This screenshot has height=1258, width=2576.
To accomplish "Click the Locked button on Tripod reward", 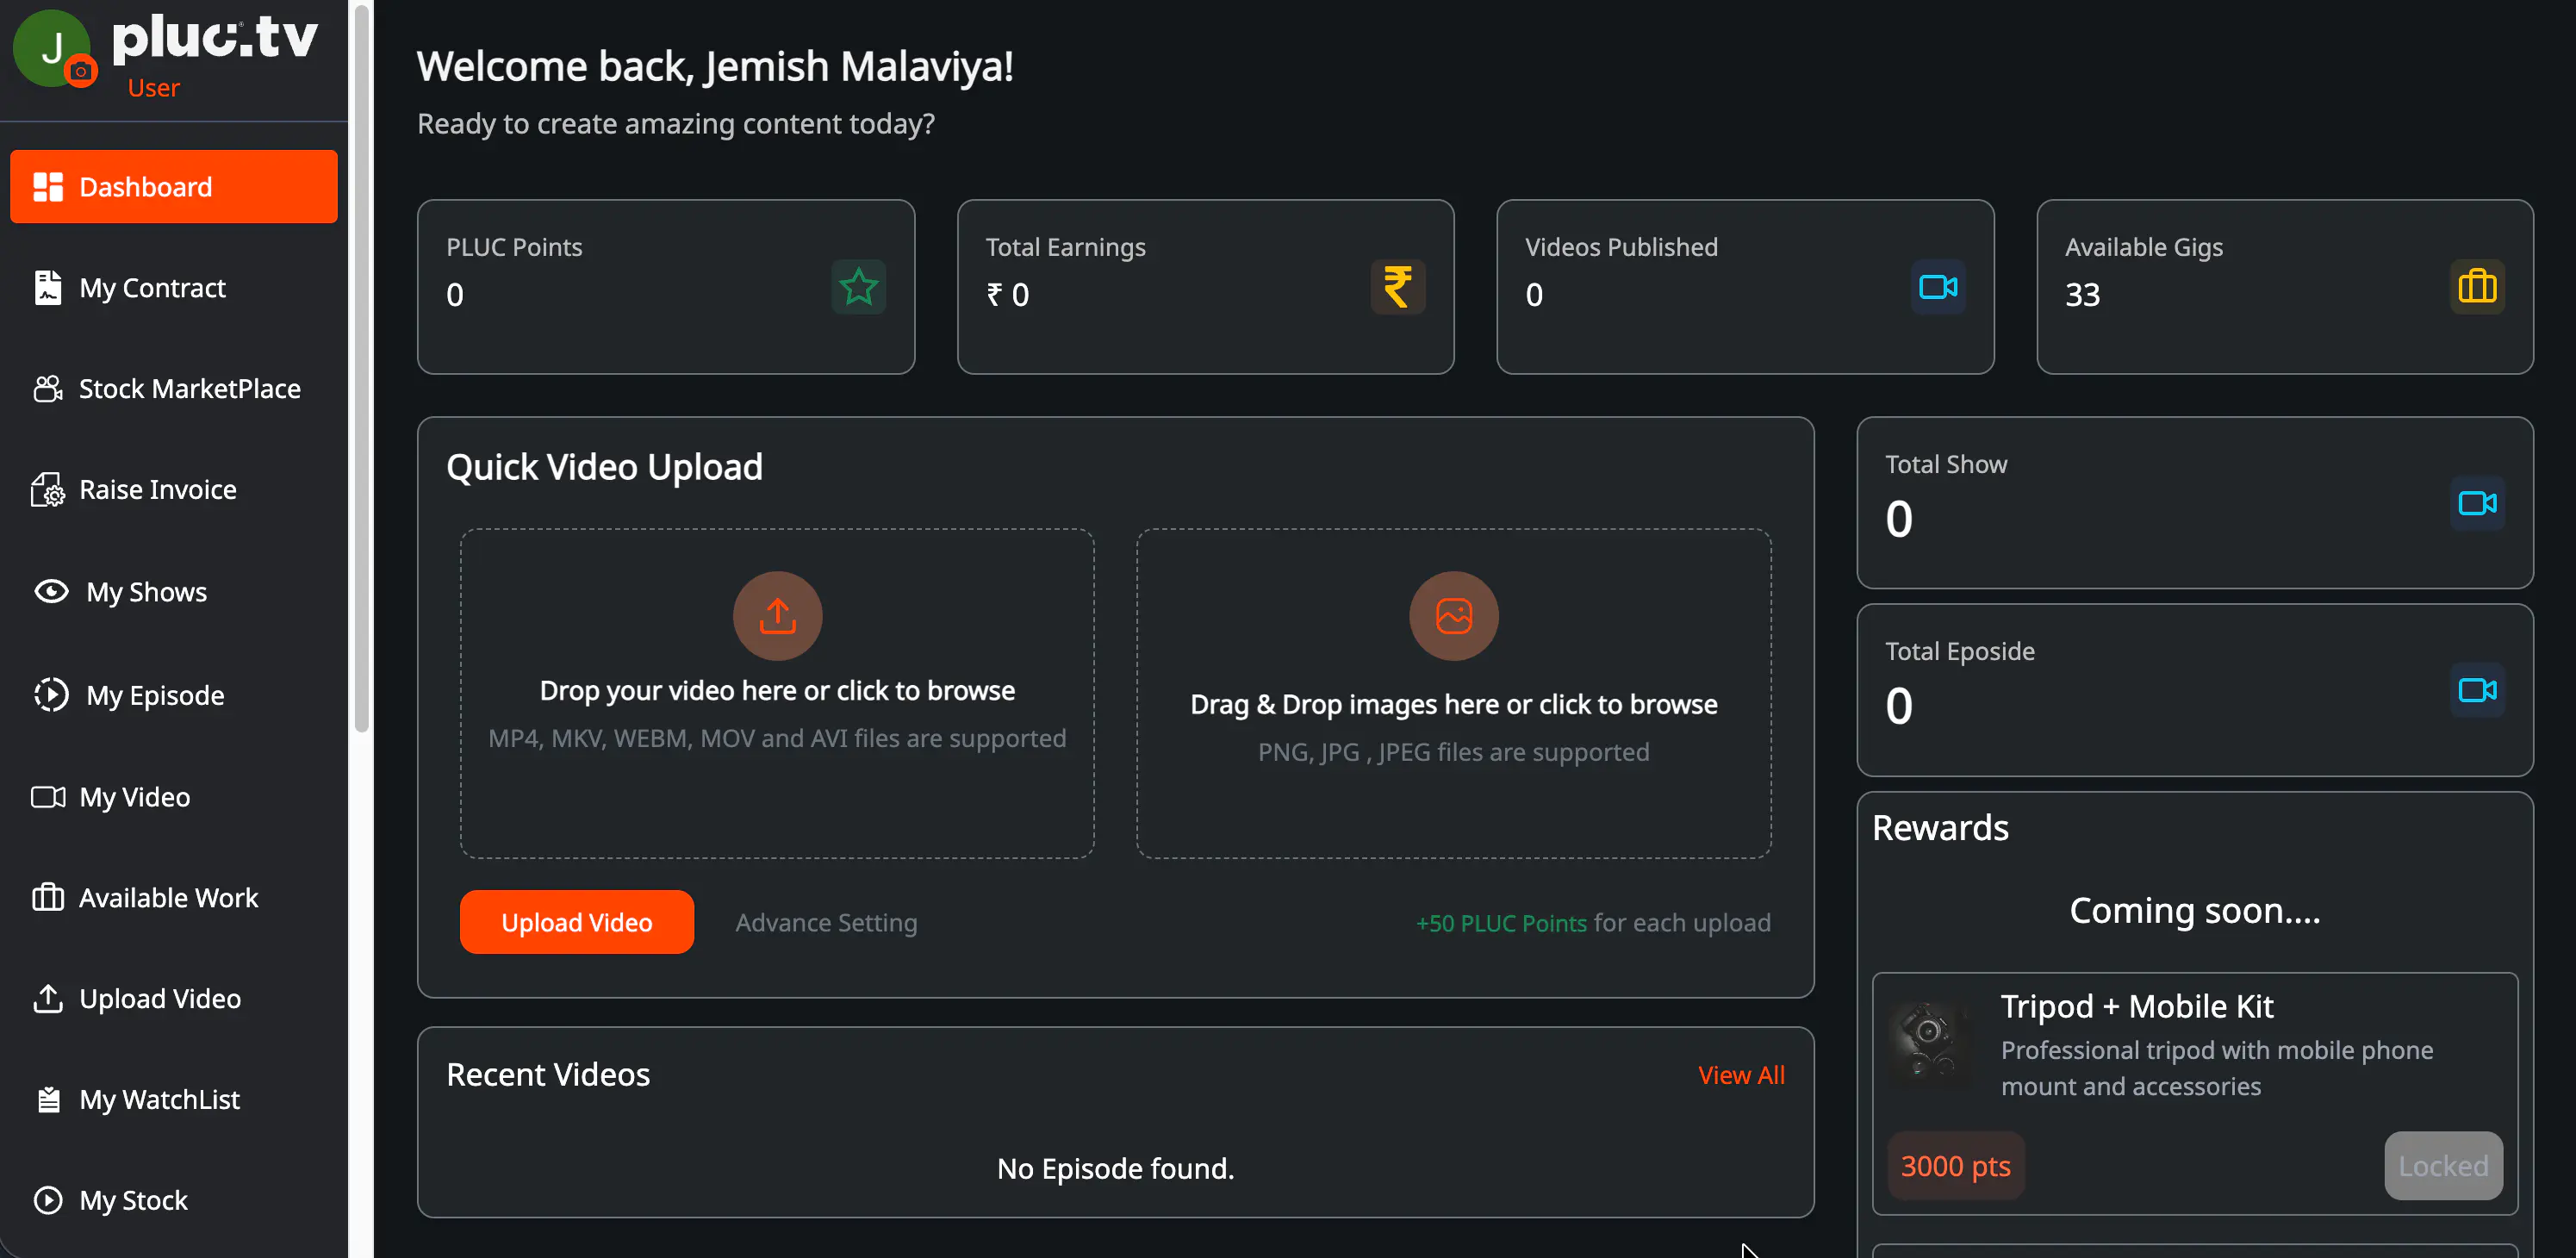I will pyautogui.click(x=2442, y=1166).
